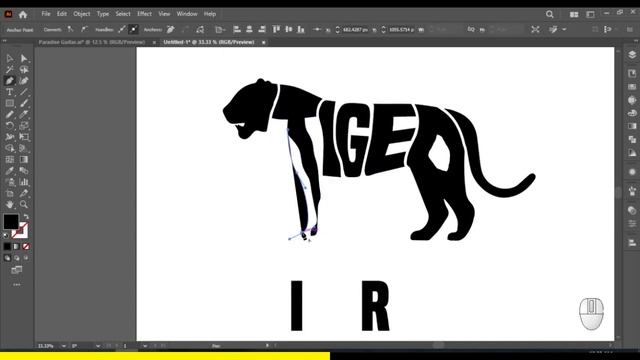Open rotate view angle dropdown

[98, 346]
